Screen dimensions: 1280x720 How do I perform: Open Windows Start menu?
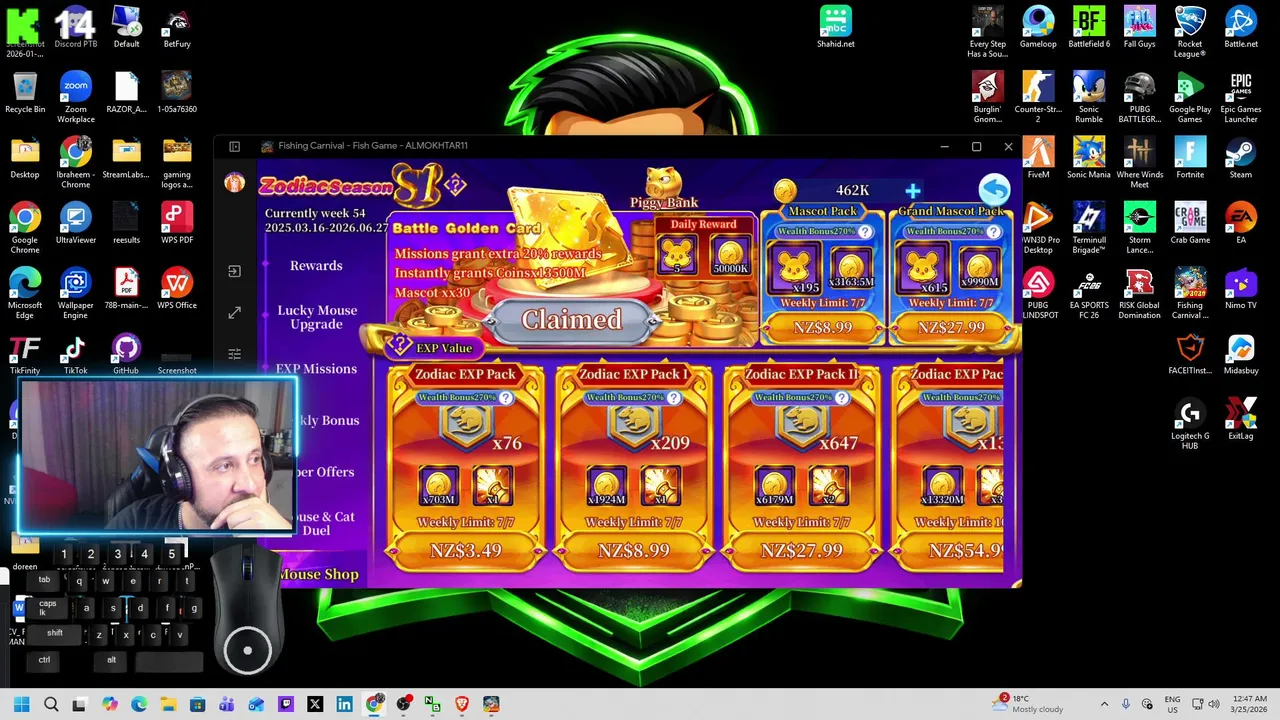(21, 704)
